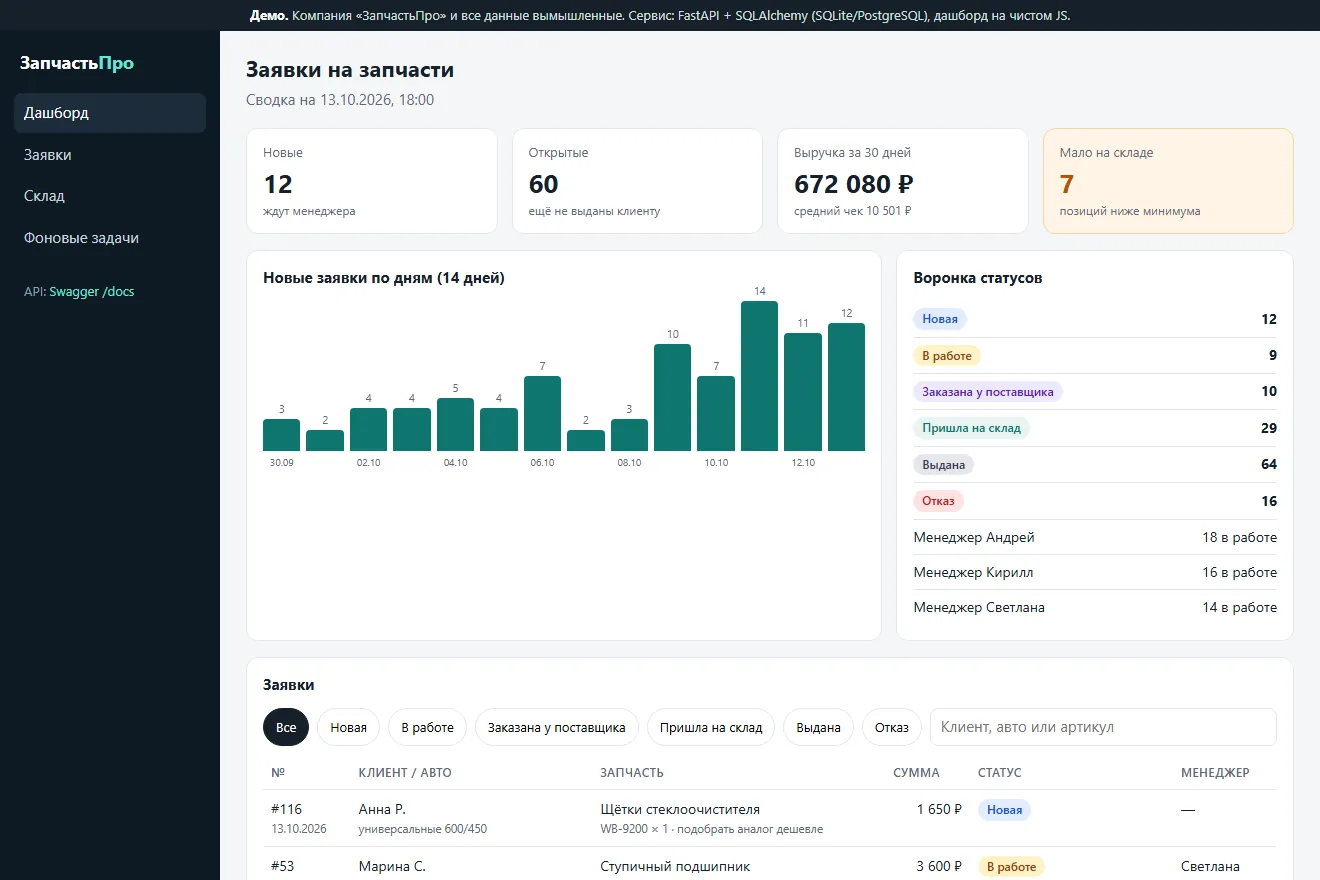
Task: Click the СТАТУС column header
Action: (1000, 772)
